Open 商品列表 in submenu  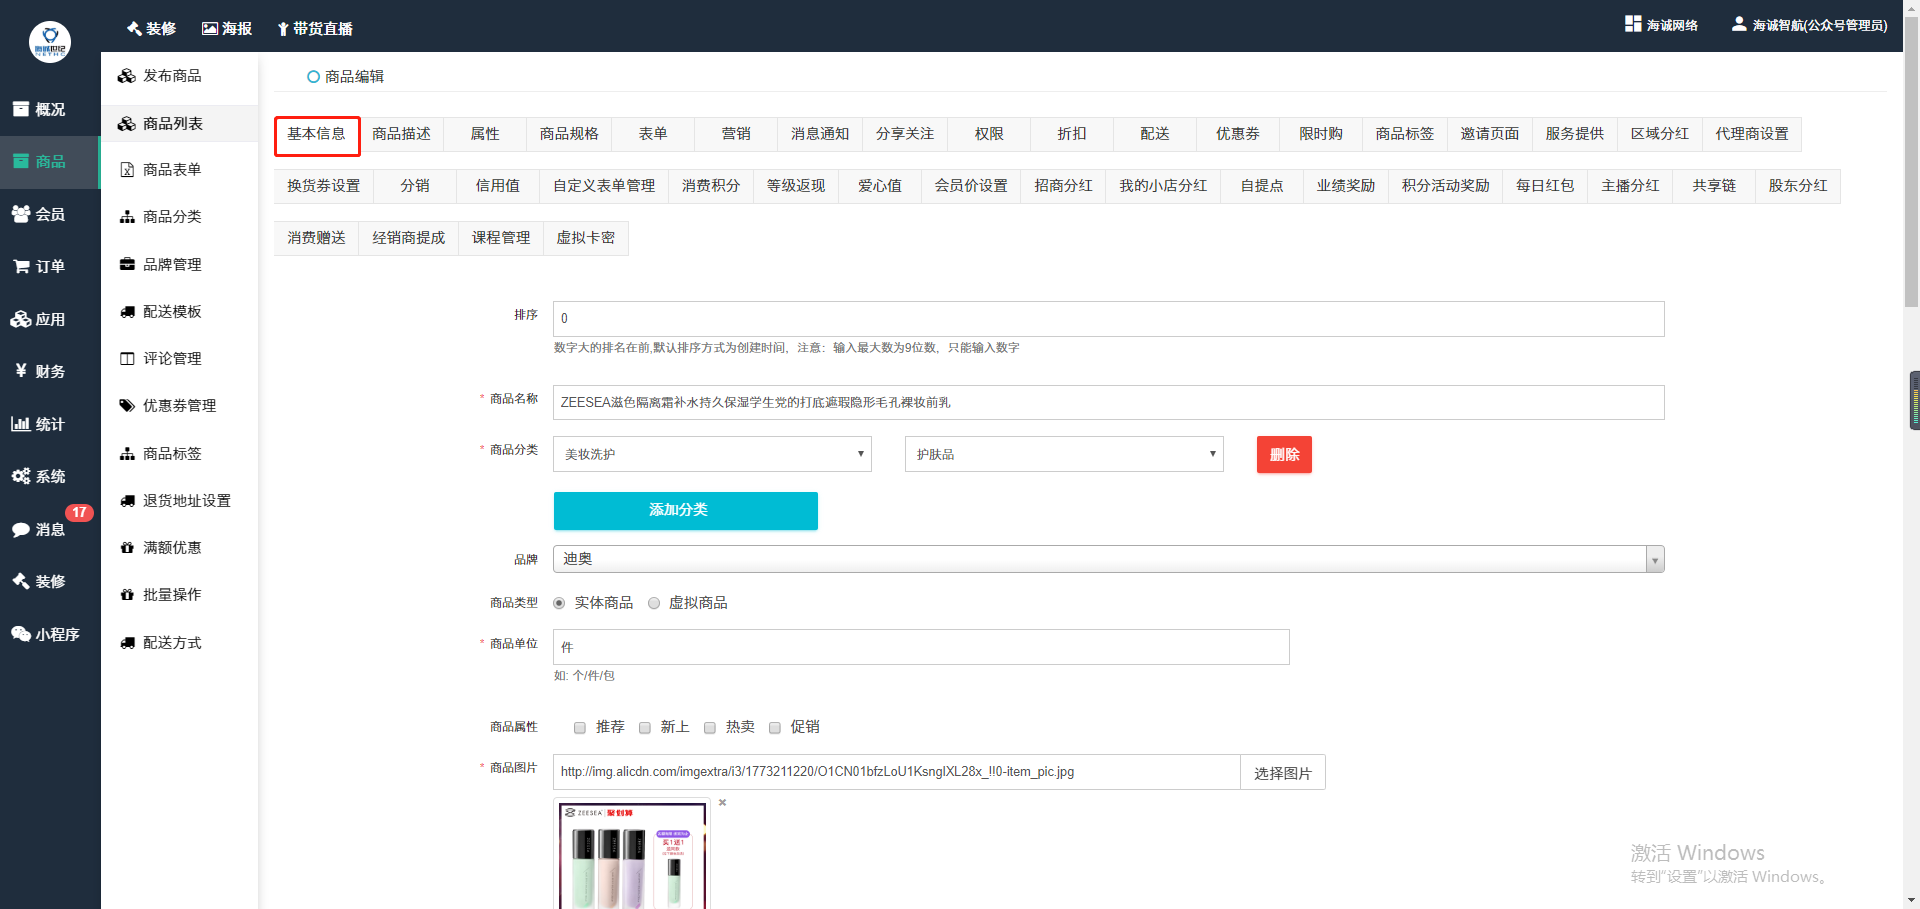pos(180,123)
